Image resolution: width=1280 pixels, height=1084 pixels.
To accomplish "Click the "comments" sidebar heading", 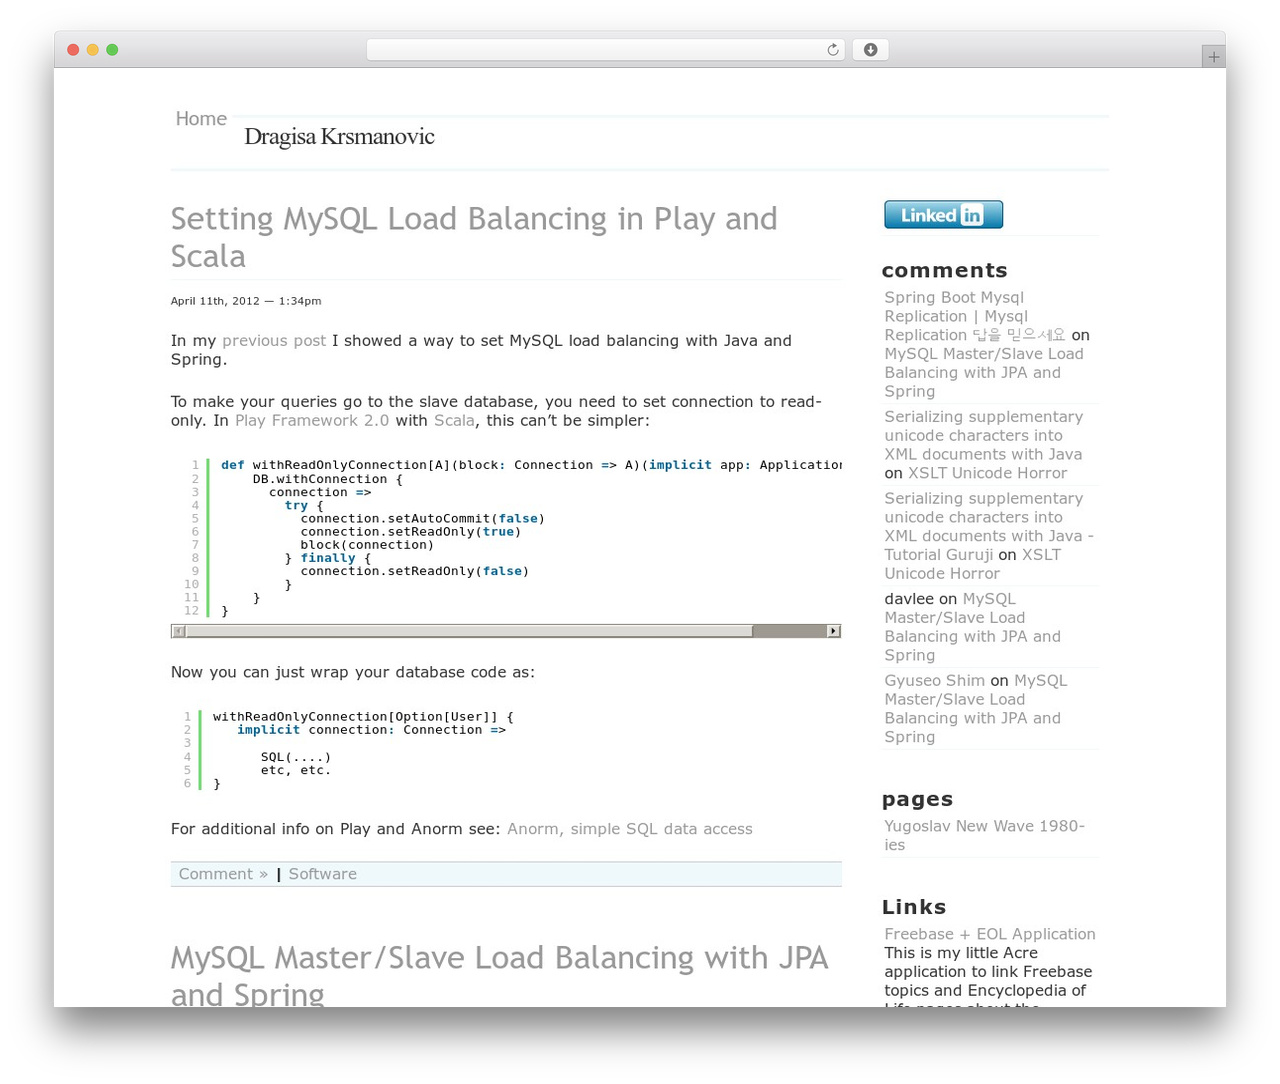I will point(944,270).
